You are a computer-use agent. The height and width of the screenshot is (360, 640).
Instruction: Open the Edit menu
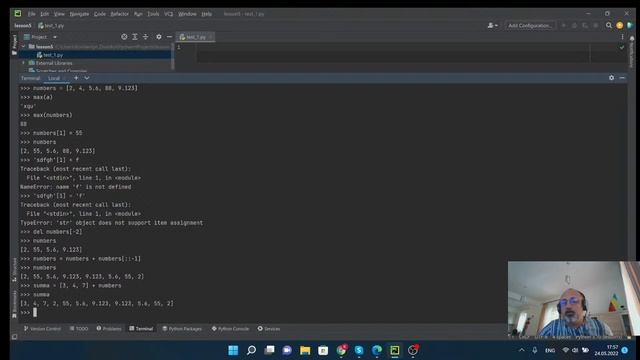[x=44, y=14]
